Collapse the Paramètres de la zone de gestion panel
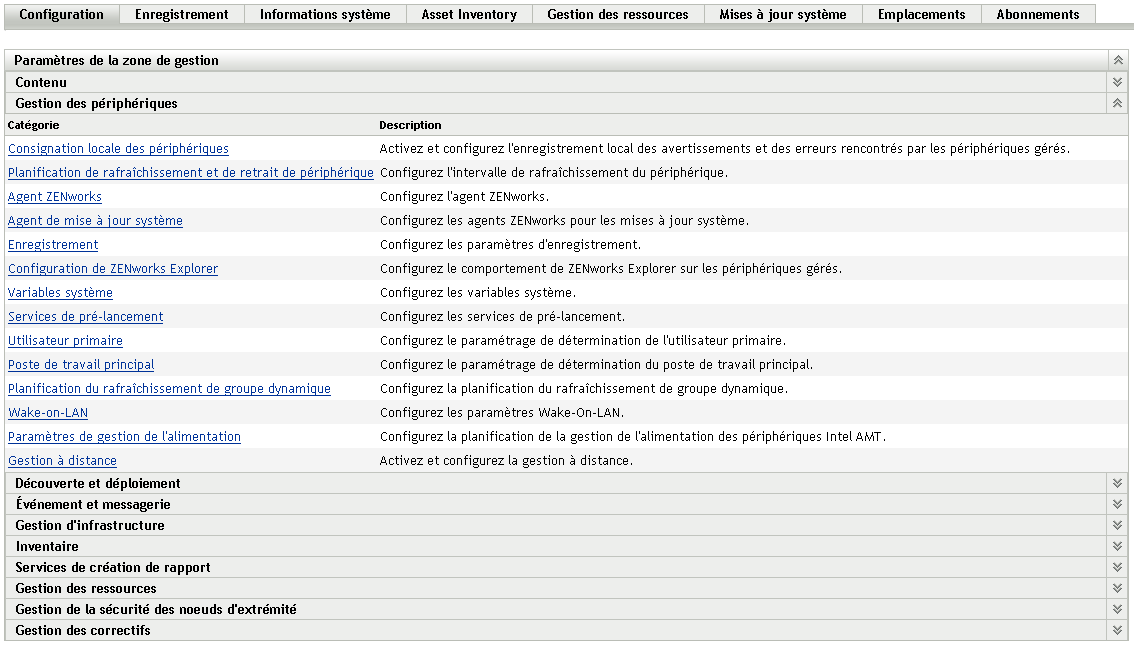The image size is (1134, 646). [1115, 60]
